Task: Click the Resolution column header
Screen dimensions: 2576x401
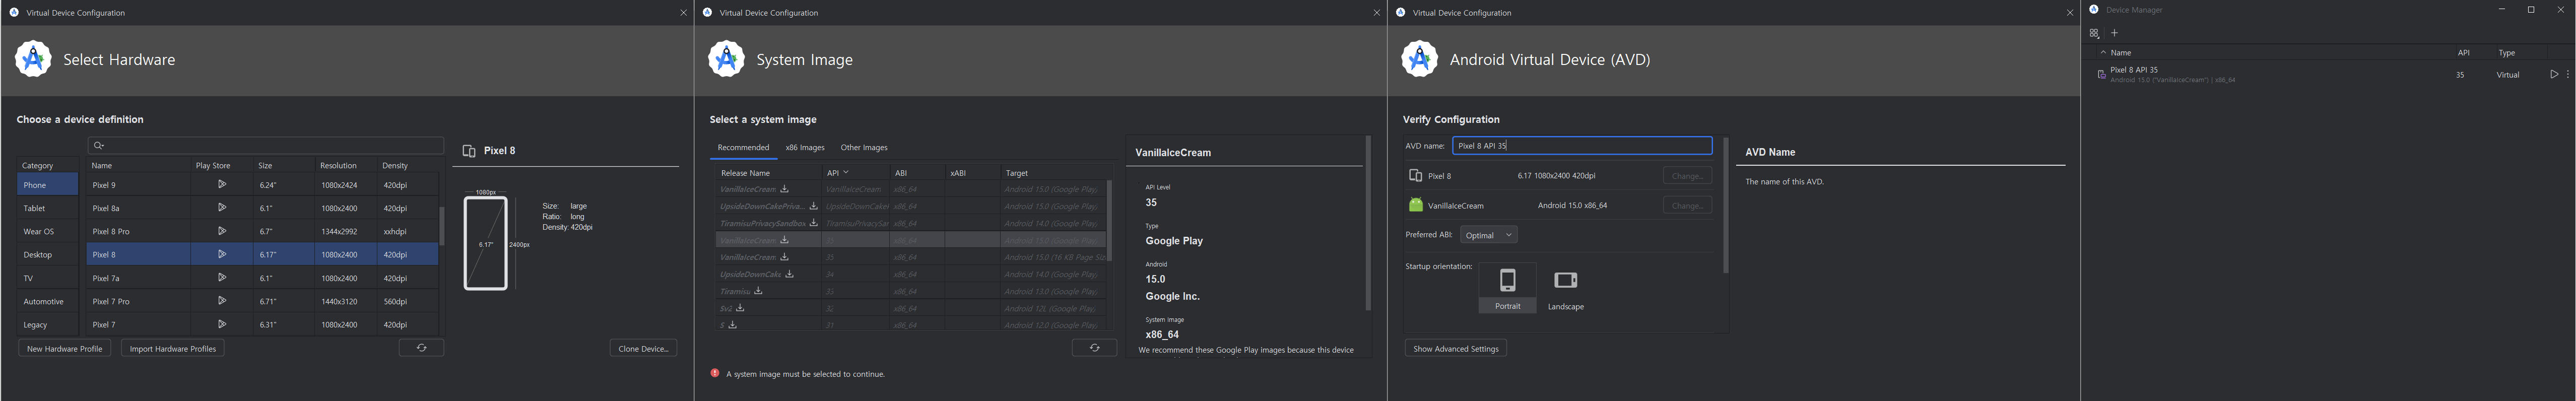Action: pos(338,166)
